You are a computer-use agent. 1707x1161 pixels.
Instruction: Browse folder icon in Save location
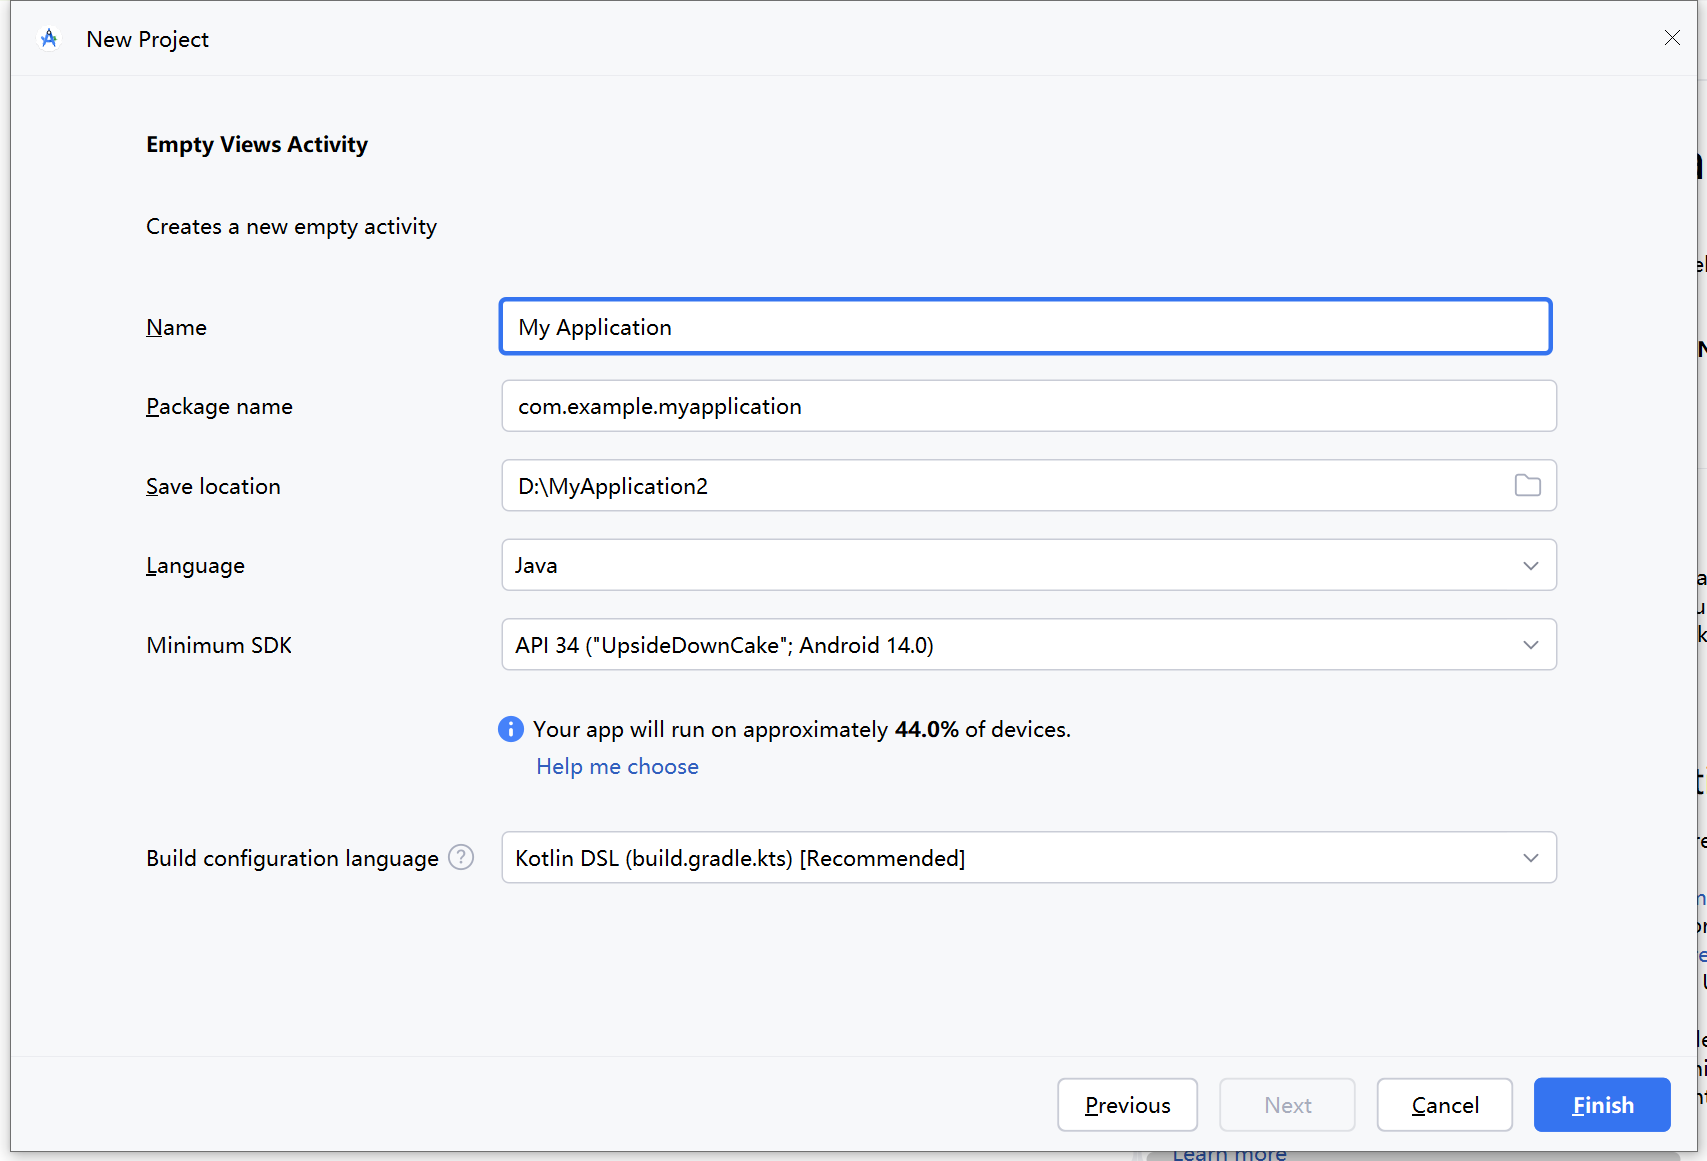(1527, 486)
